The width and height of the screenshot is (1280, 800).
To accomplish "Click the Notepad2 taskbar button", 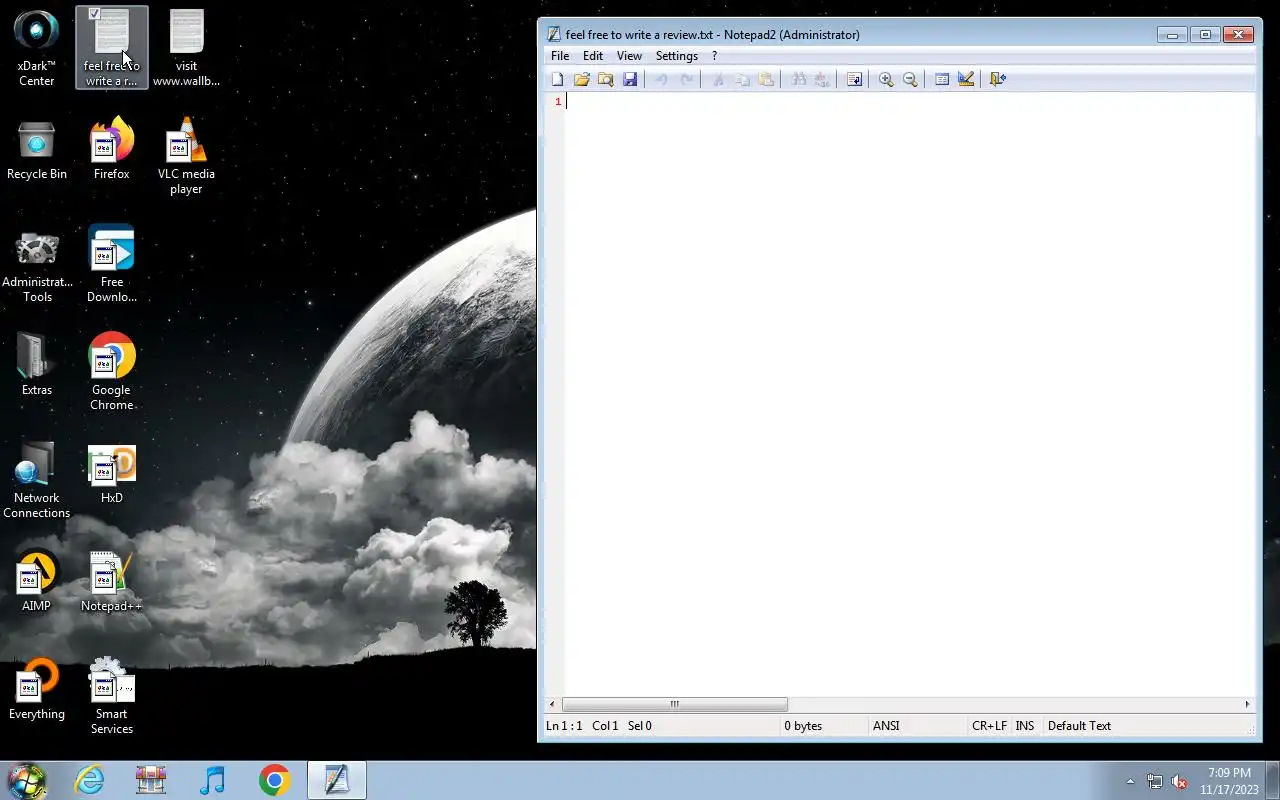I will [337, 780].
